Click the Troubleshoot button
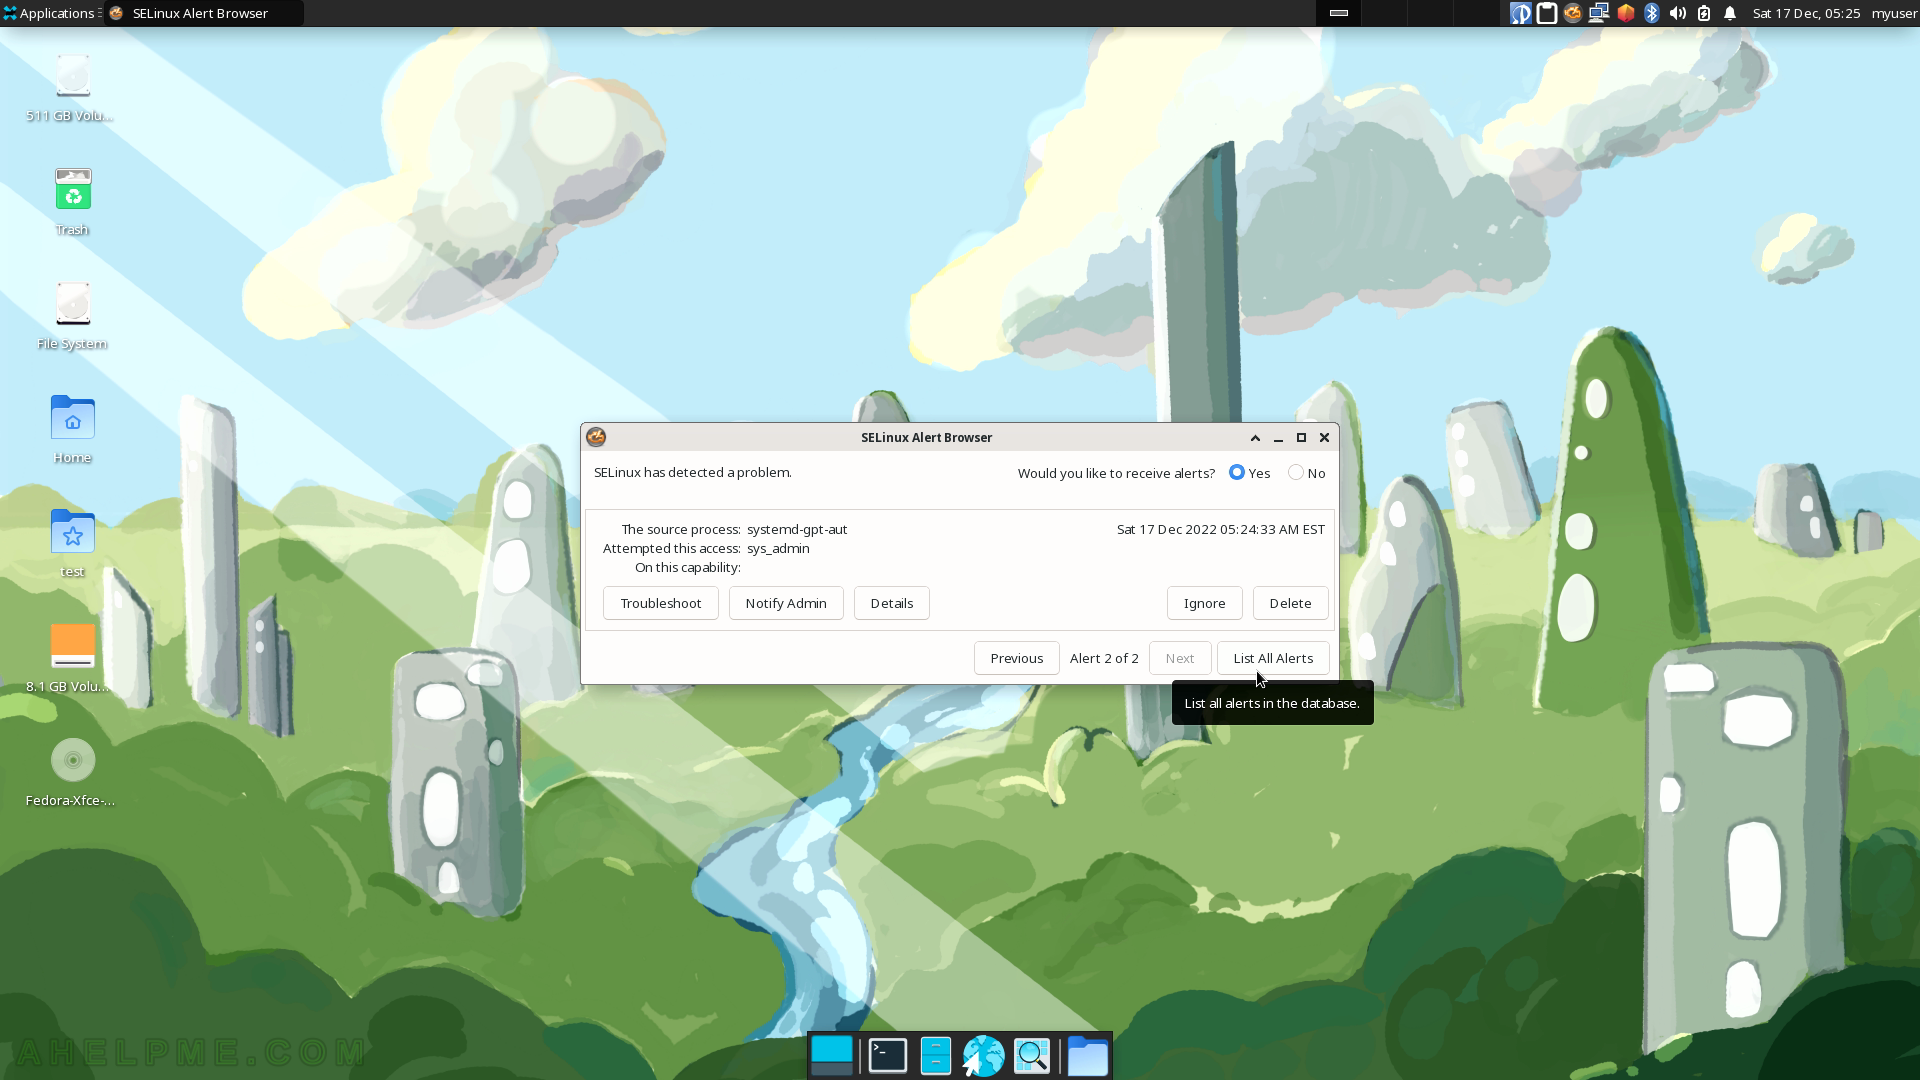Screen dimensions: 1920x1080 click(x=661, y=603)
